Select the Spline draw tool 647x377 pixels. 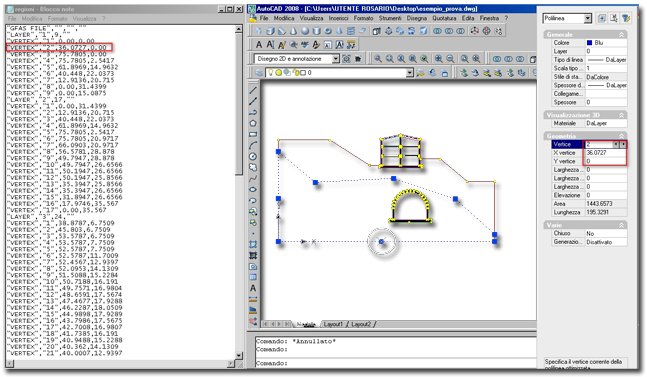(253, 179)
